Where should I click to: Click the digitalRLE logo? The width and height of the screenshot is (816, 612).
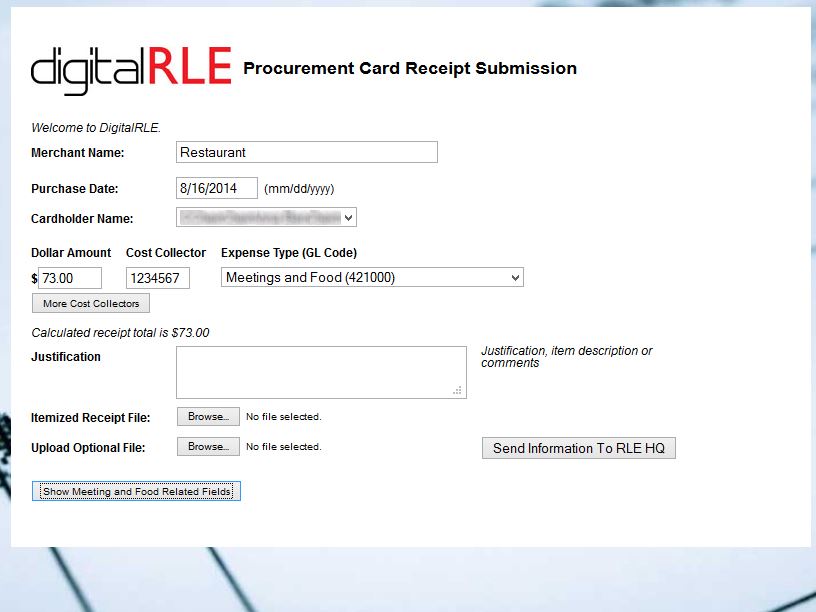click(131, 68)
